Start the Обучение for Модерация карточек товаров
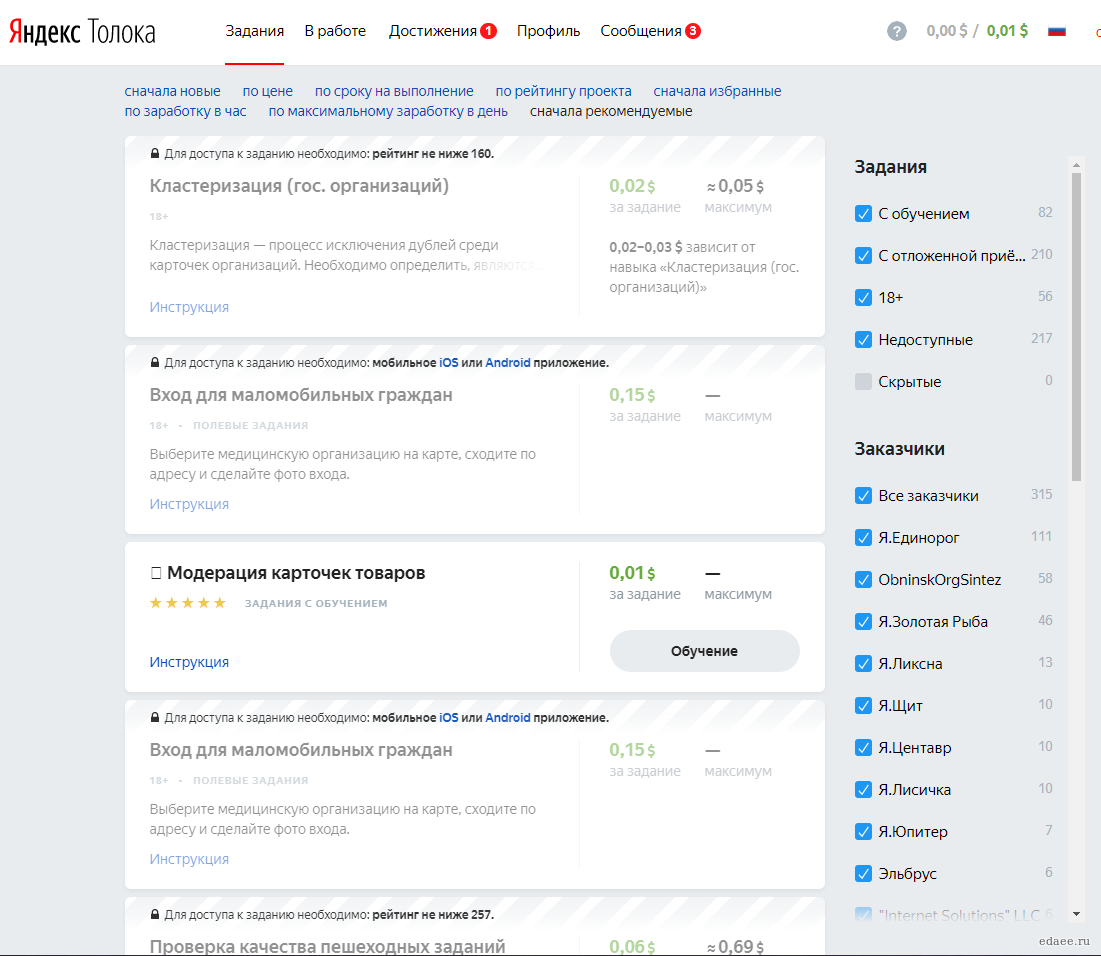Screen dimensions: 1101x956 pyautogui.click(x=704, y=651)
